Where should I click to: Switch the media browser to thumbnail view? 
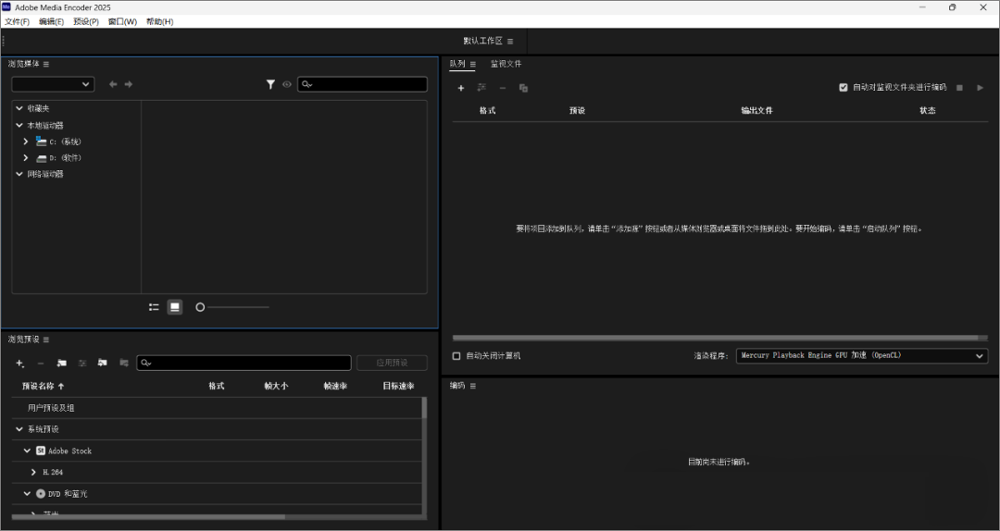(x=175, y=307)
